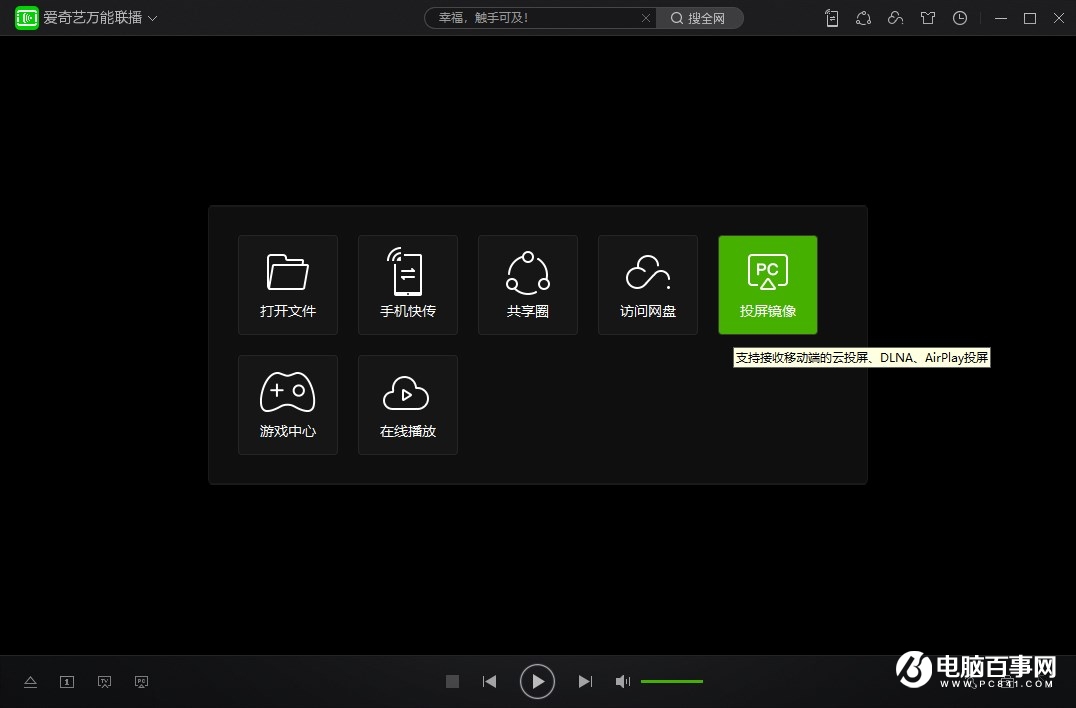The height and width of the screenshot is (708, 1076).
Task: Launch the 游戏中心 game center
Action: (287, 404)
